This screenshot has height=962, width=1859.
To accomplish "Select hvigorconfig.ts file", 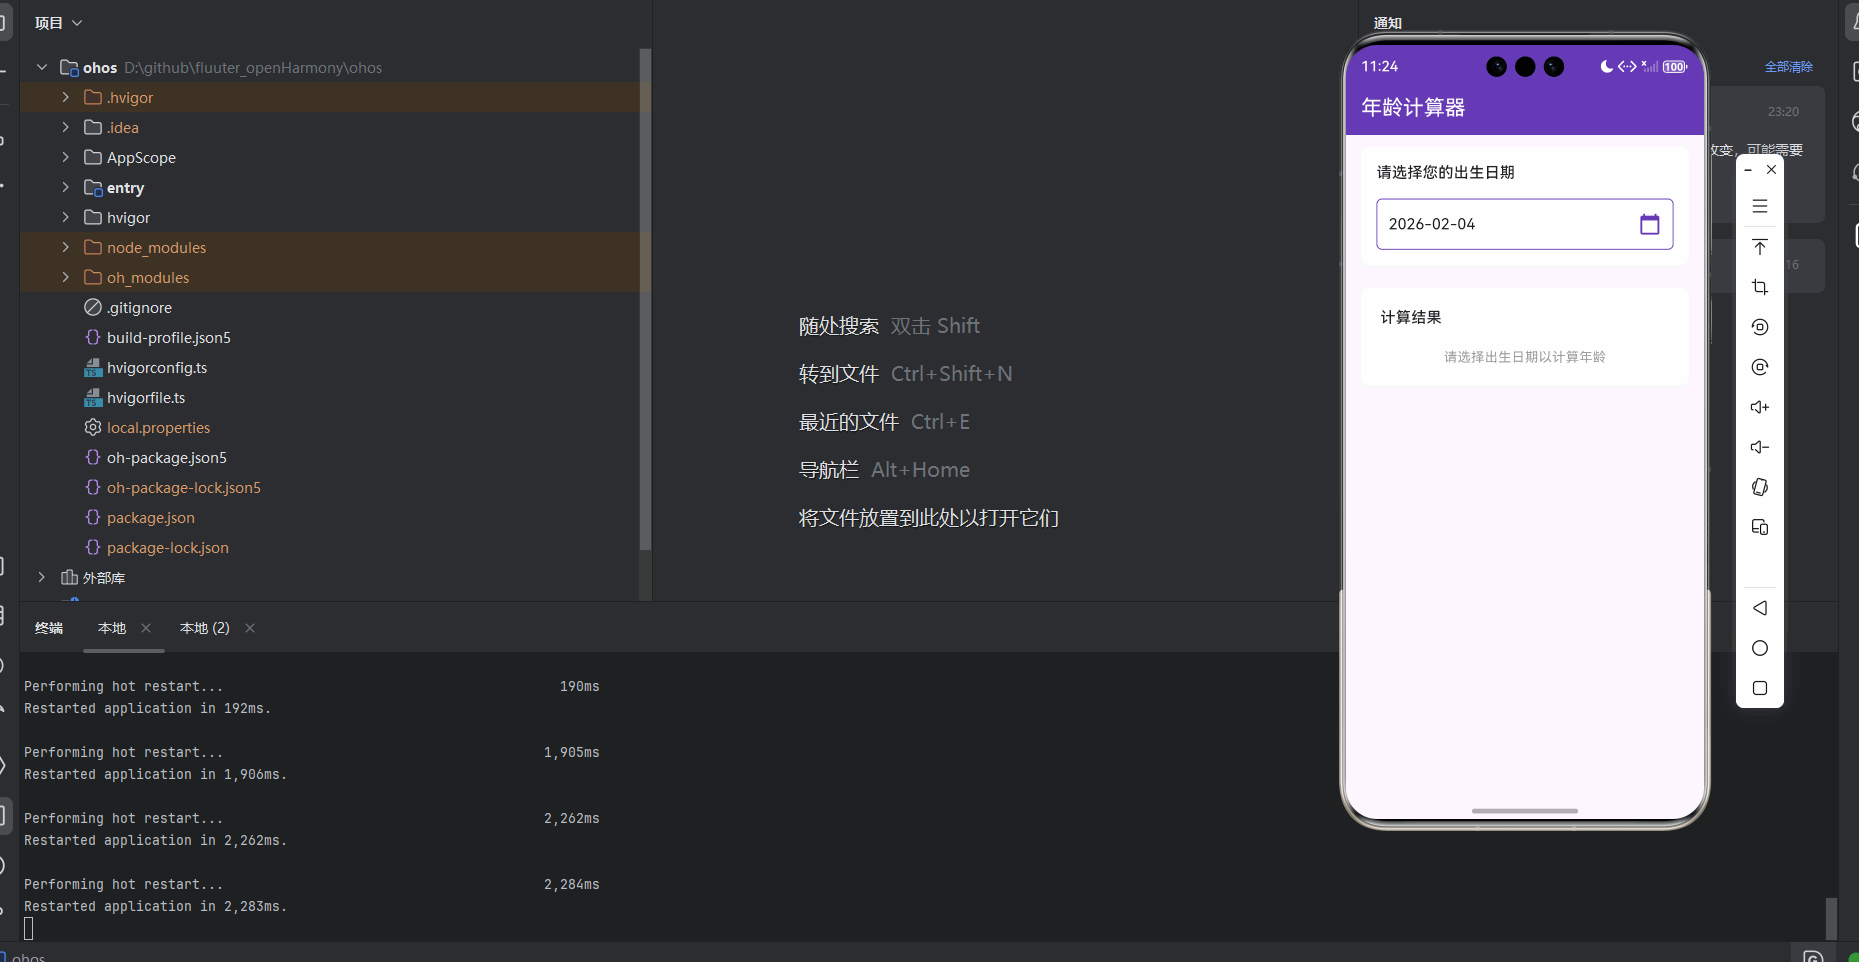I will pos(157,368).
